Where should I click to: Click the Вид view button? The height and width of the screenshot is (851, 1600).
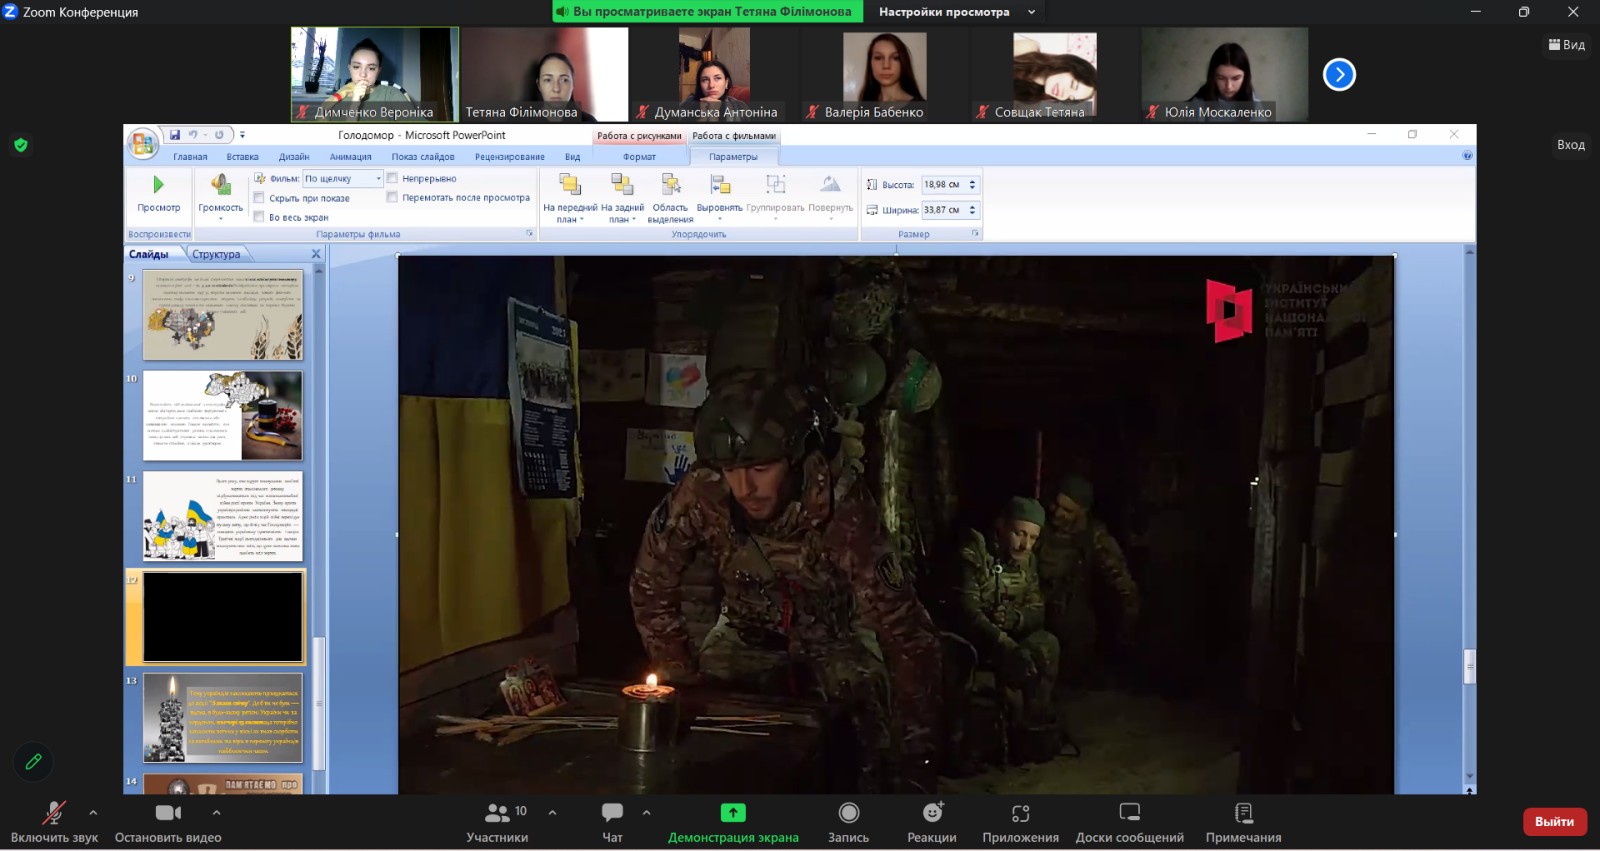pos(1566,45)
